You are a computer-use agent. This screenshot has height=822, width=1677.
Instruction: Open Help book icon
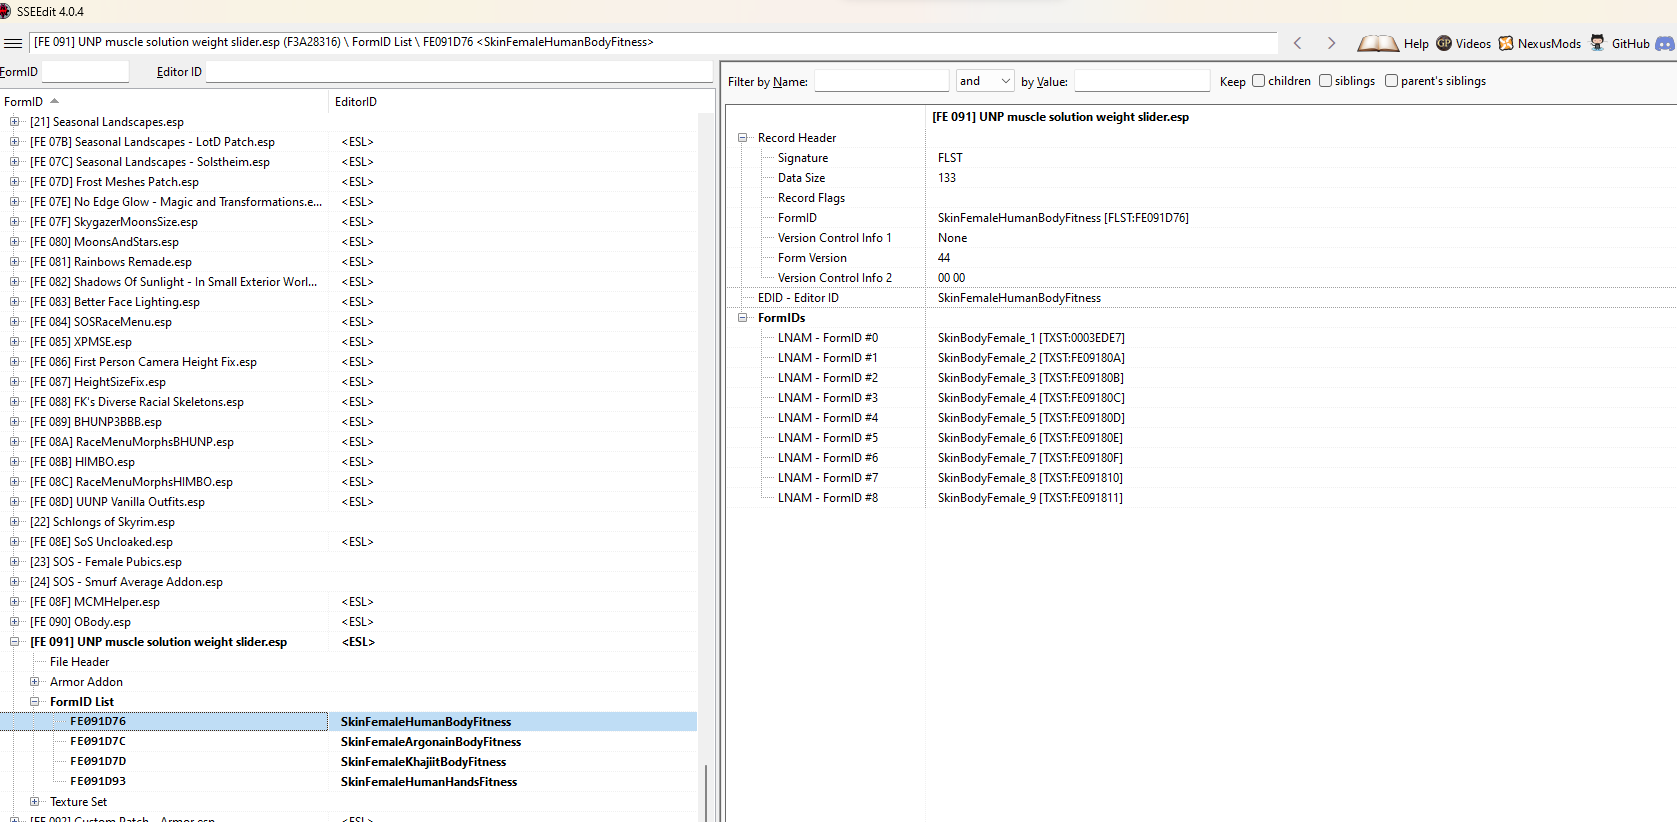pyautogui.click(x=1378, y=43)
